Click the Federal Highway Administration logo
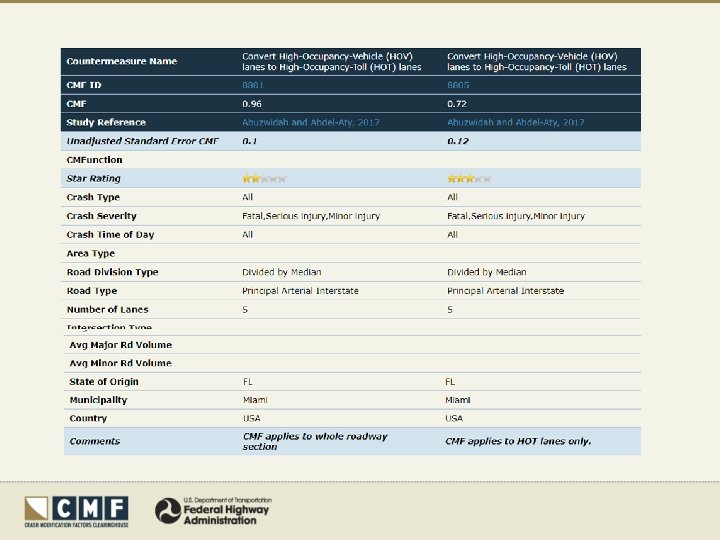The width and height of the screenshot is (720, 540). point(213,511)
